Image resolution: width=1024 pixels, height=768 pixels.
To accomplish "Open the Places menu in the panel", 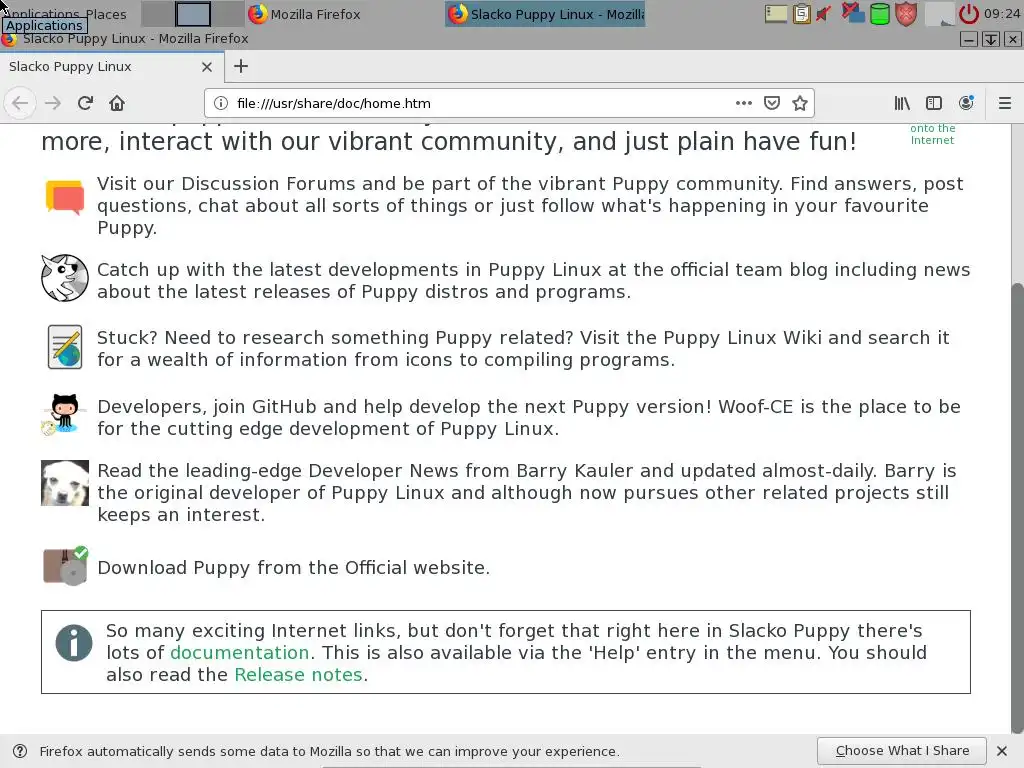I will (106, 14).
